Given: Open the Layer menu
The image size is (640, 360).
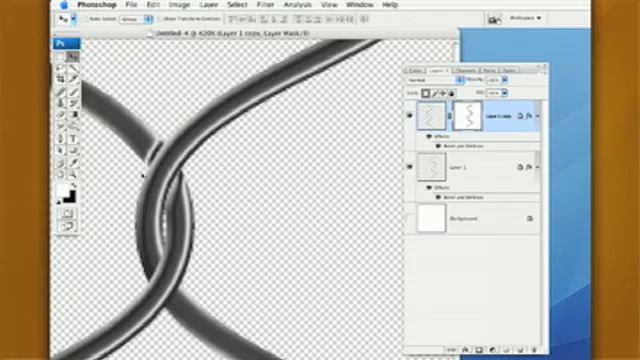Looking at the screenshot, I should click(209, 5).
